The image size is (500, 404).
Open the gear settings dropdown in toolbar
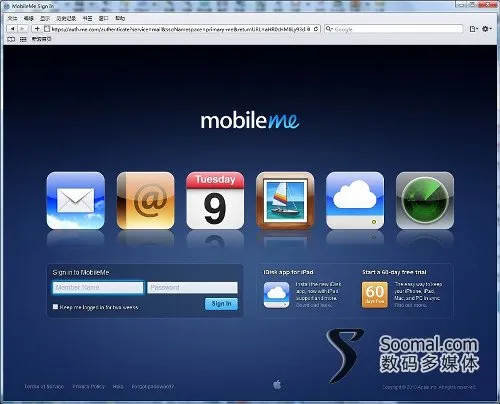click(487, 29)
